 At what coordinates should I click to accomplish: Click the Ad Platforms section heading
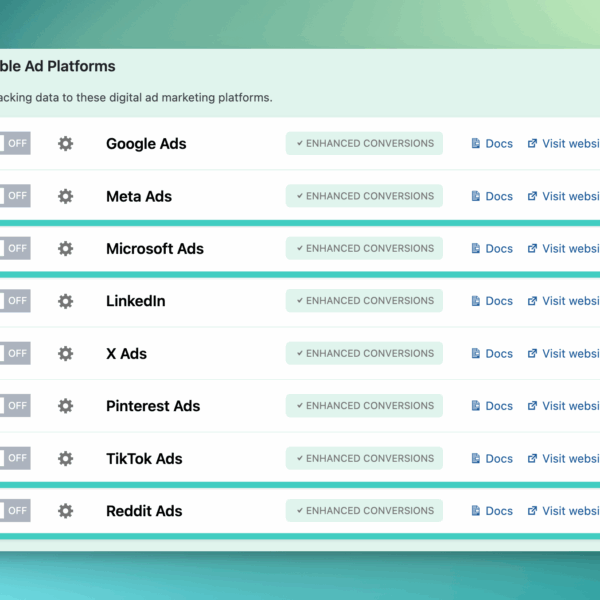[x=57, y=66]
